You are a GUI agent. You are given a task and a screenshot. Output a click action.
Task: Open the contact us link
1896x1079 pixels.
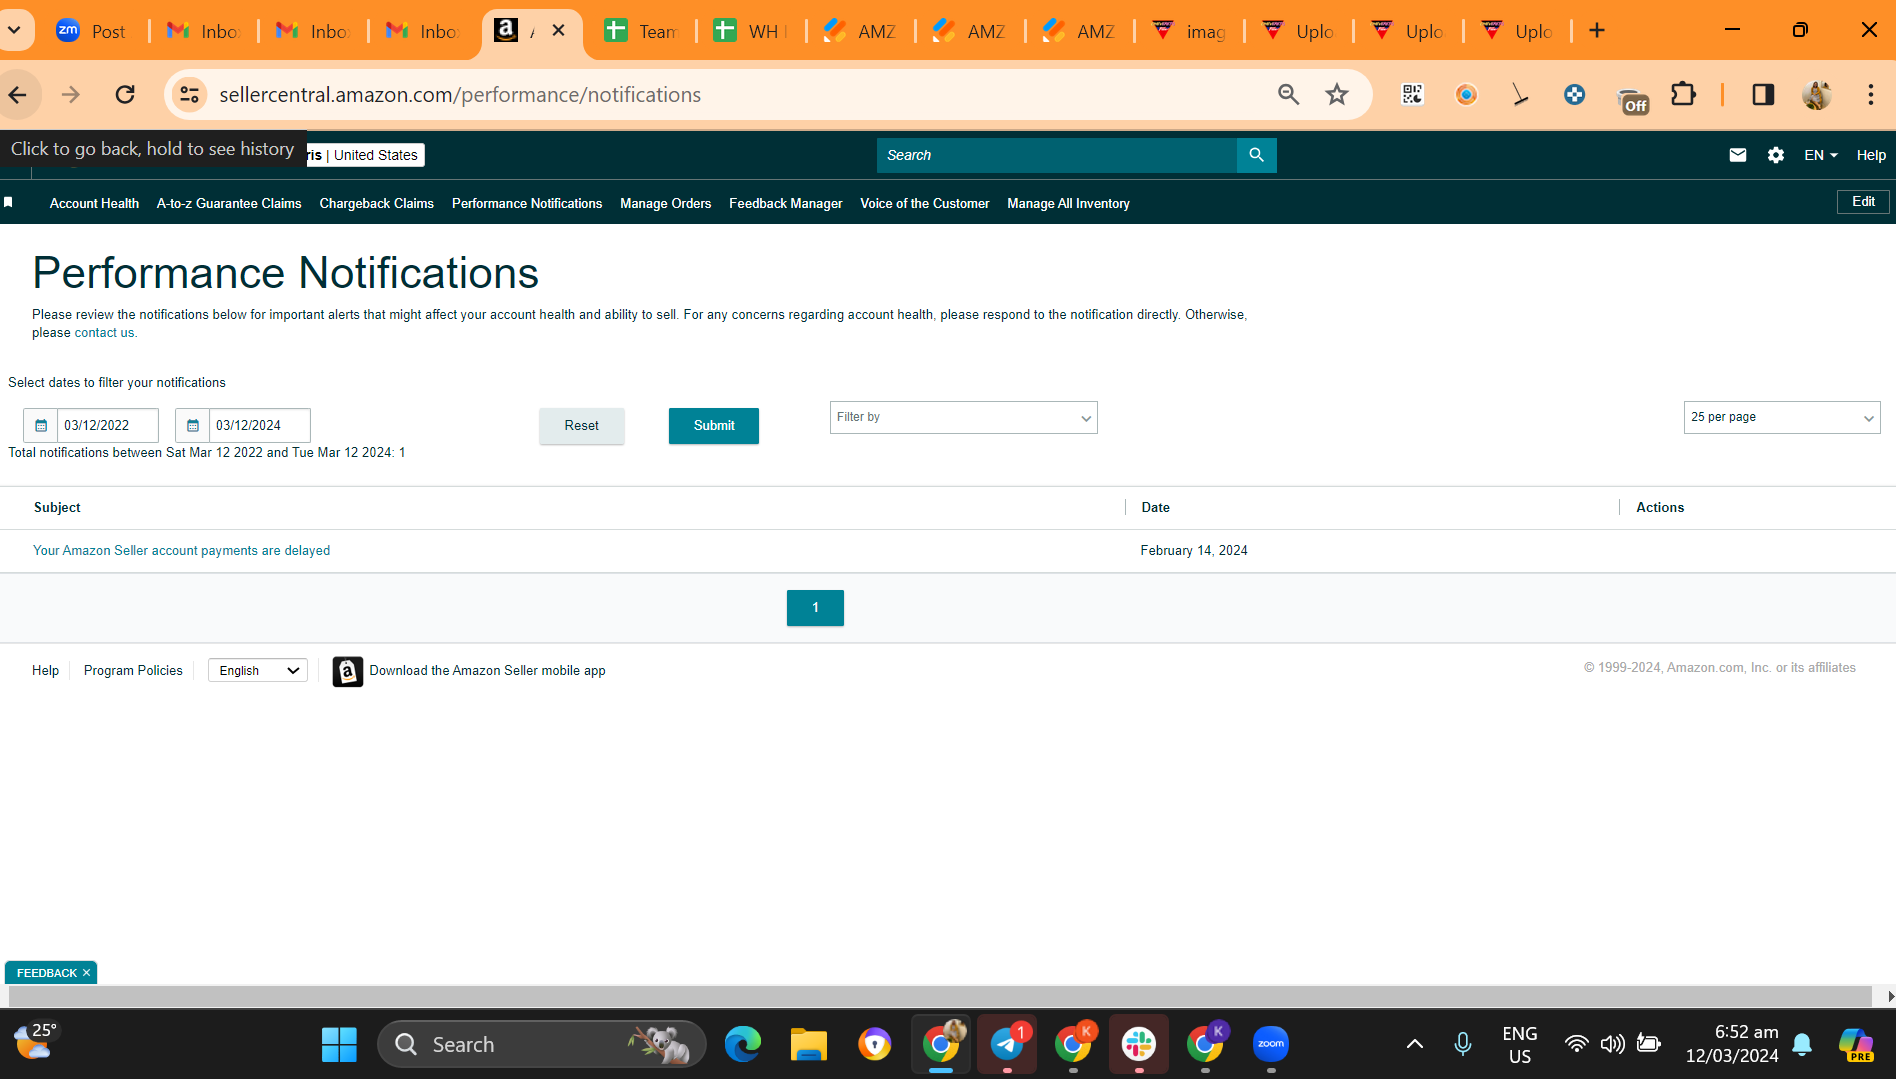coord(105,333)
